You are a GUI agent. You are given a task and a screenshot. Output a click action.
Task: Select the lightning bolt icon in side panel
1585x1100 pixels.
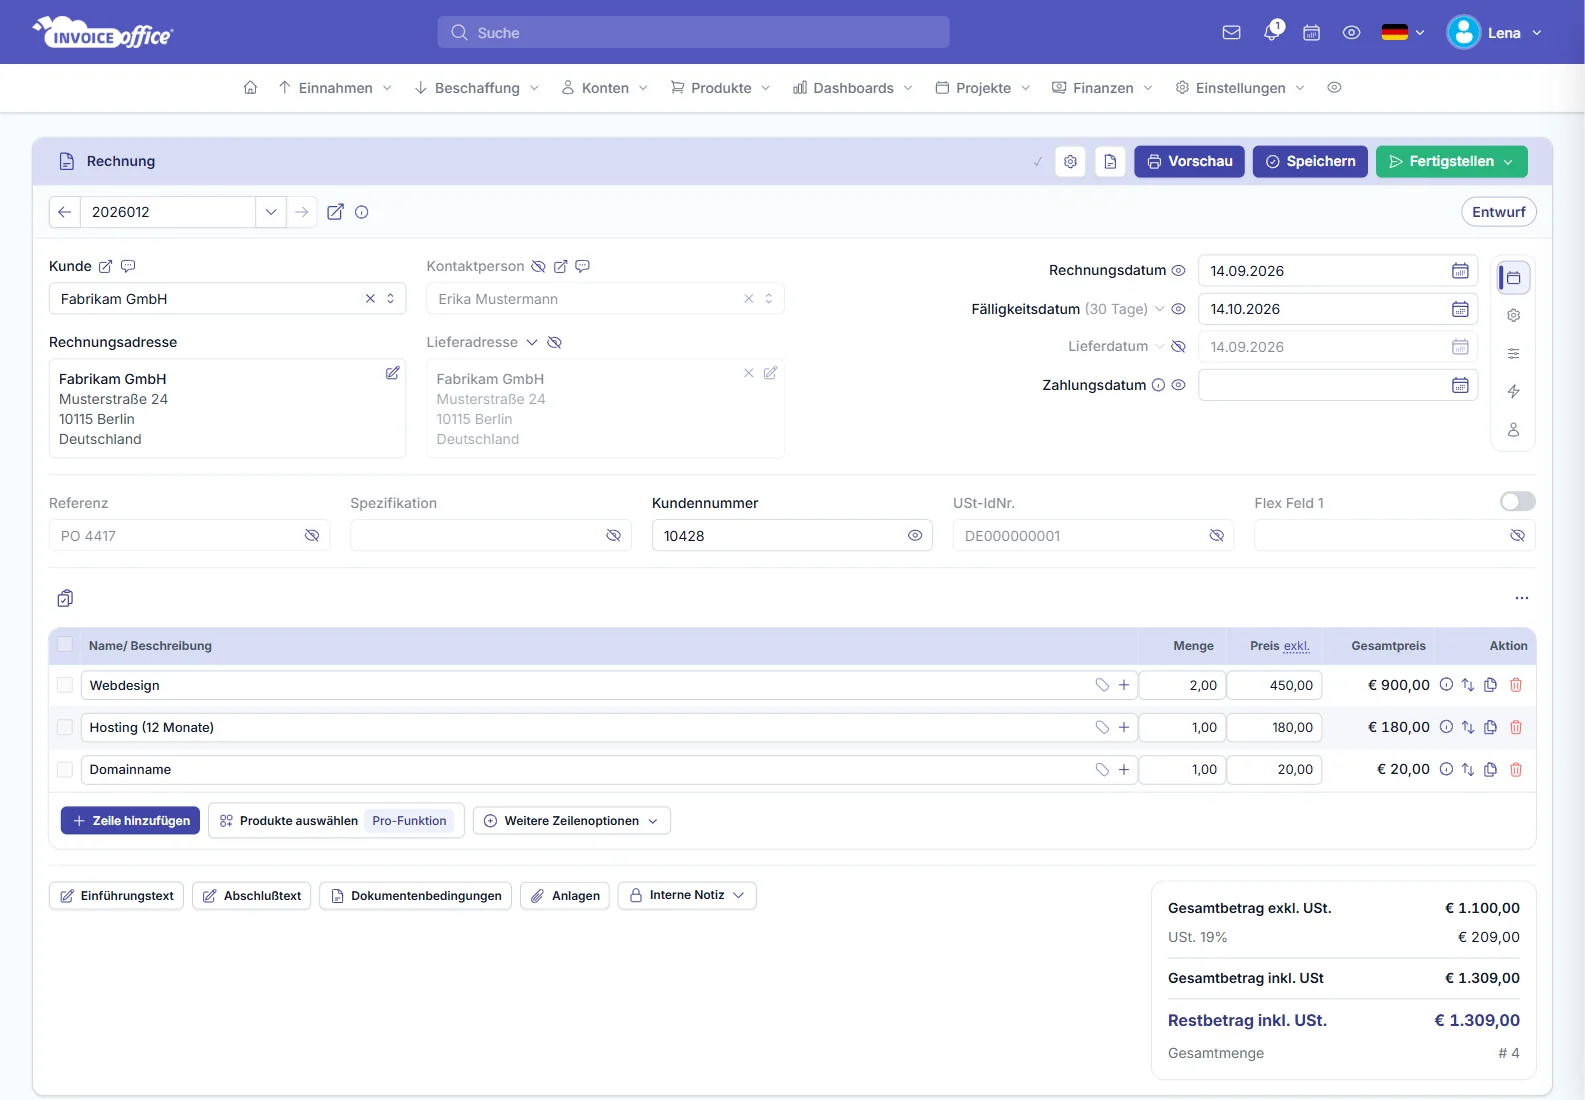click(x=1513, y=391)
